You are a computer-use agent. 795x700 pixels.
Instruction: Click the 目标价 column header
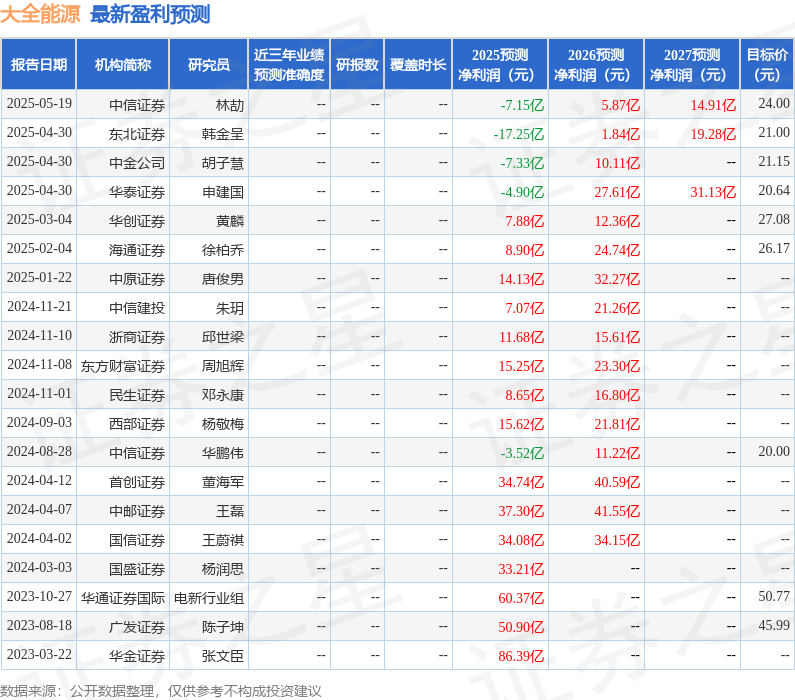click(x=767, y=64)
